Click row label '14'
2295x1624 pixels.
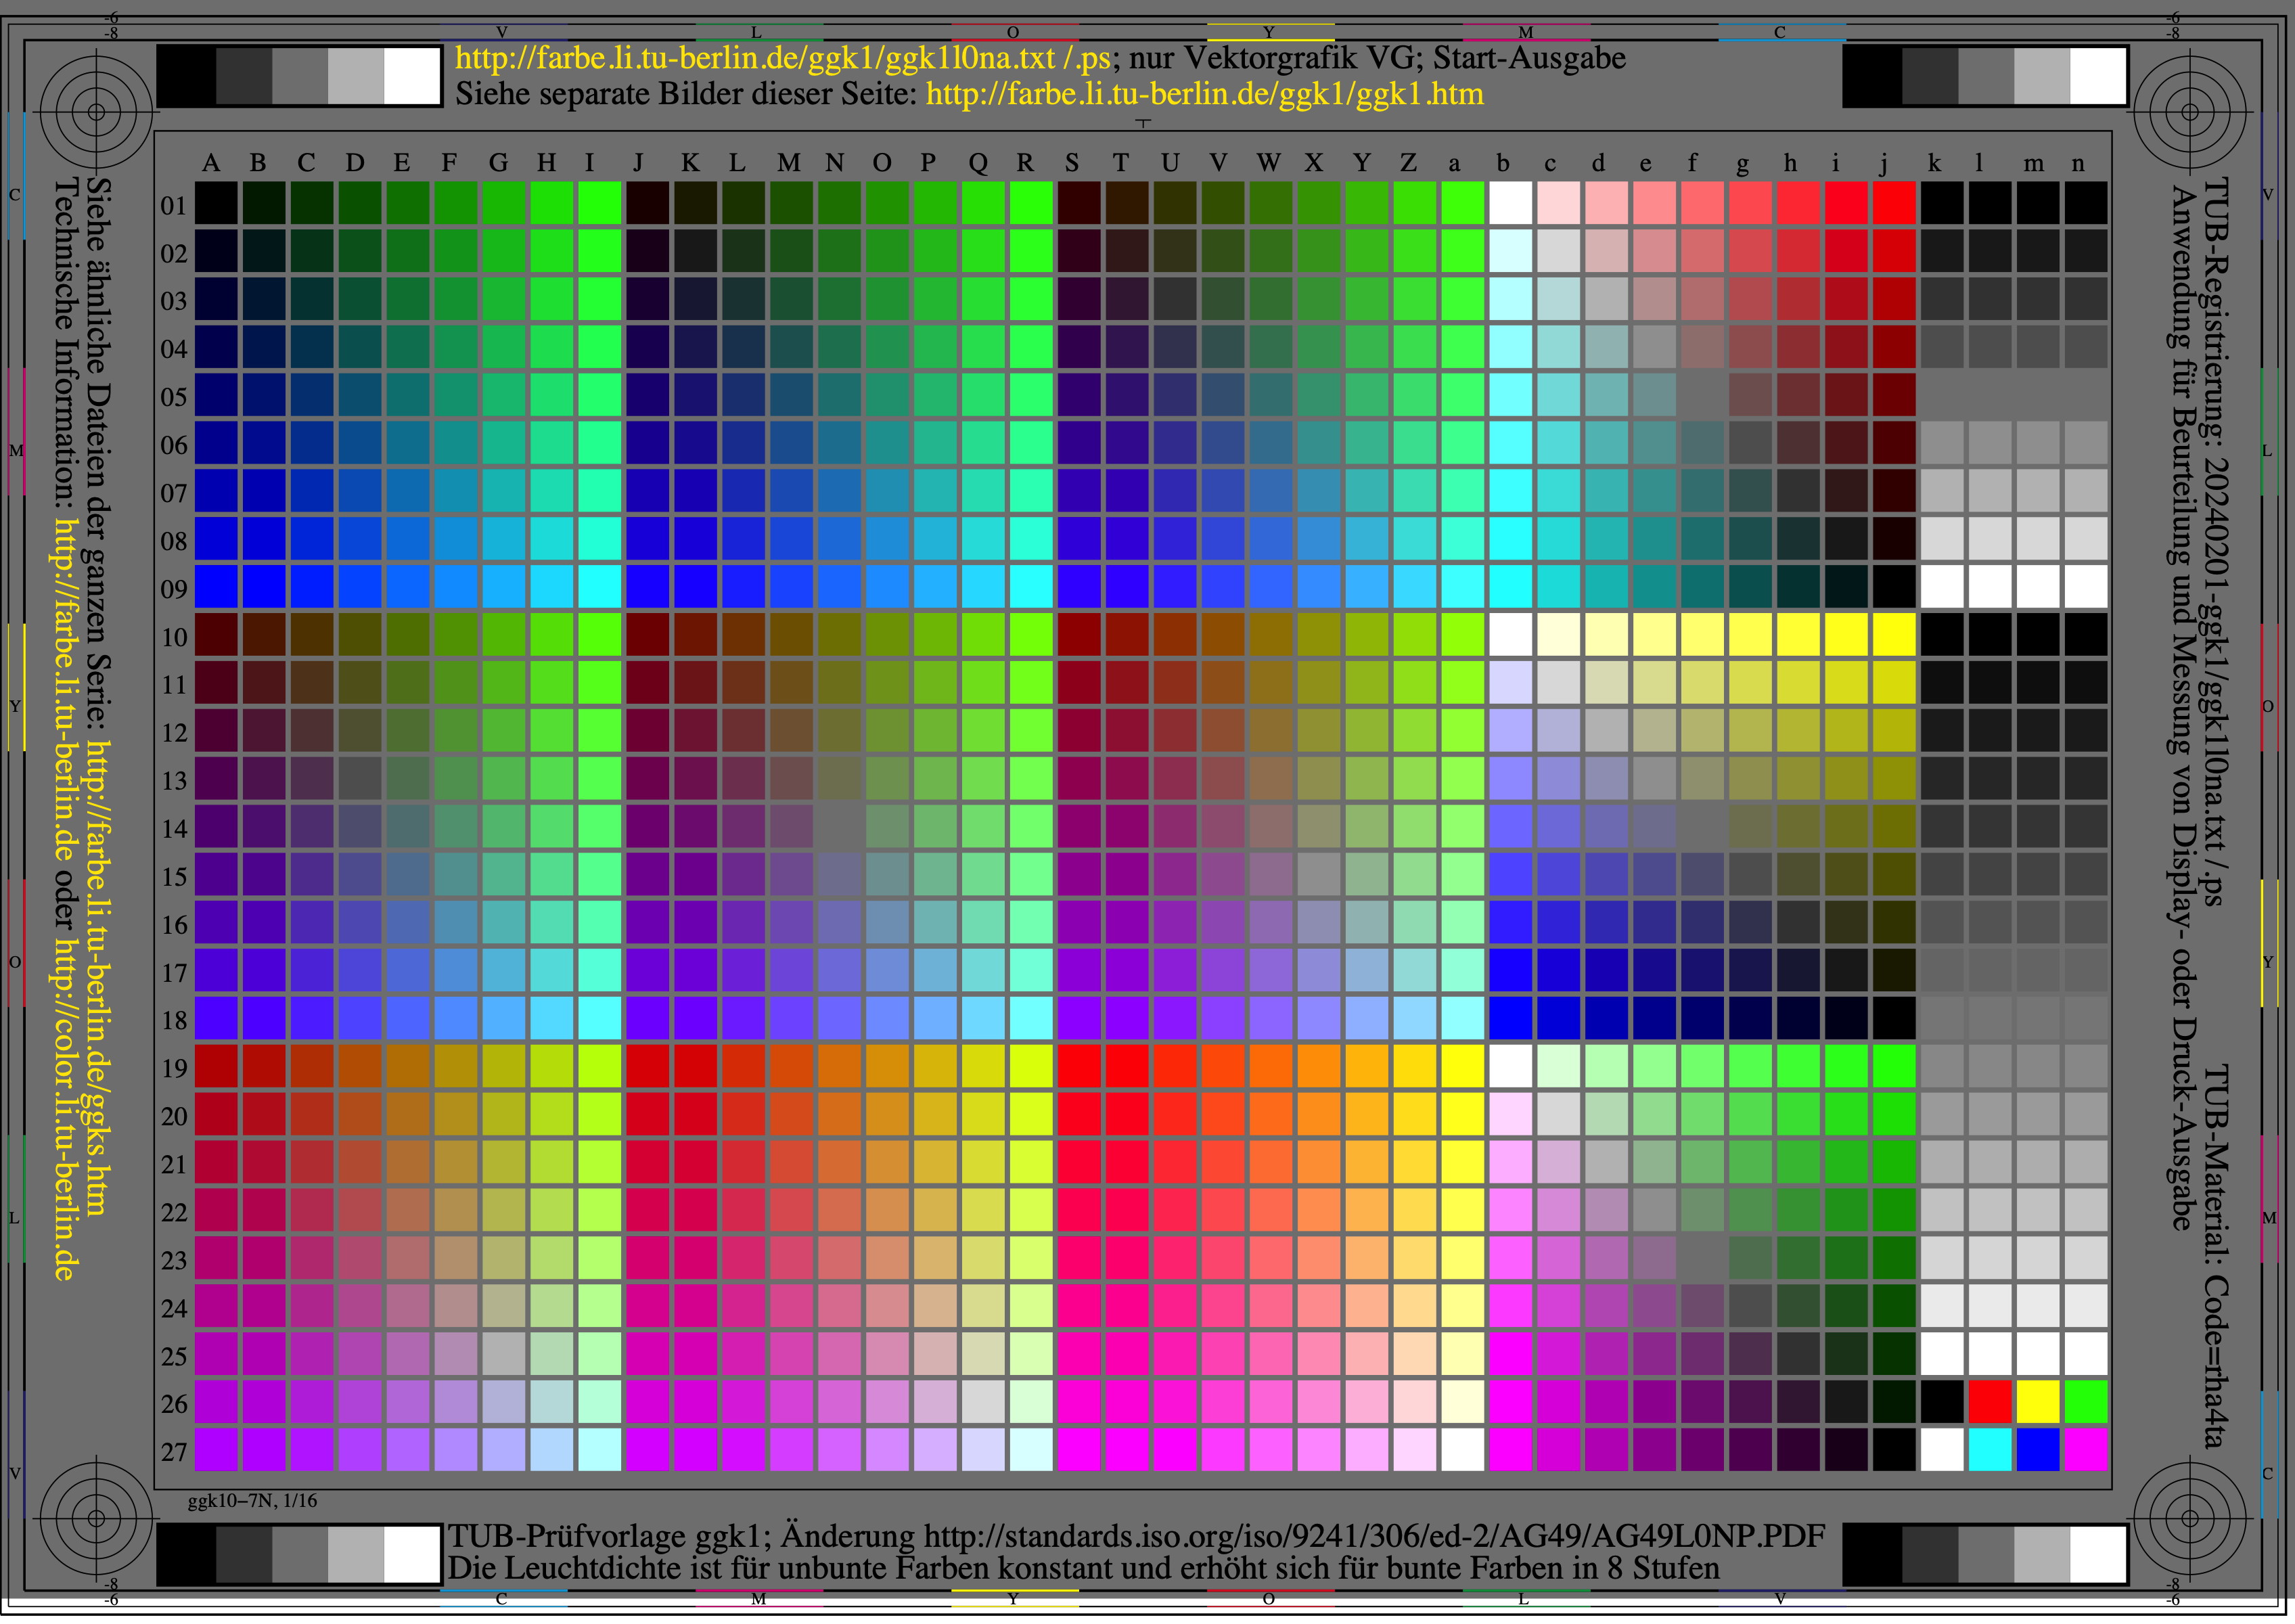point(174,829)
